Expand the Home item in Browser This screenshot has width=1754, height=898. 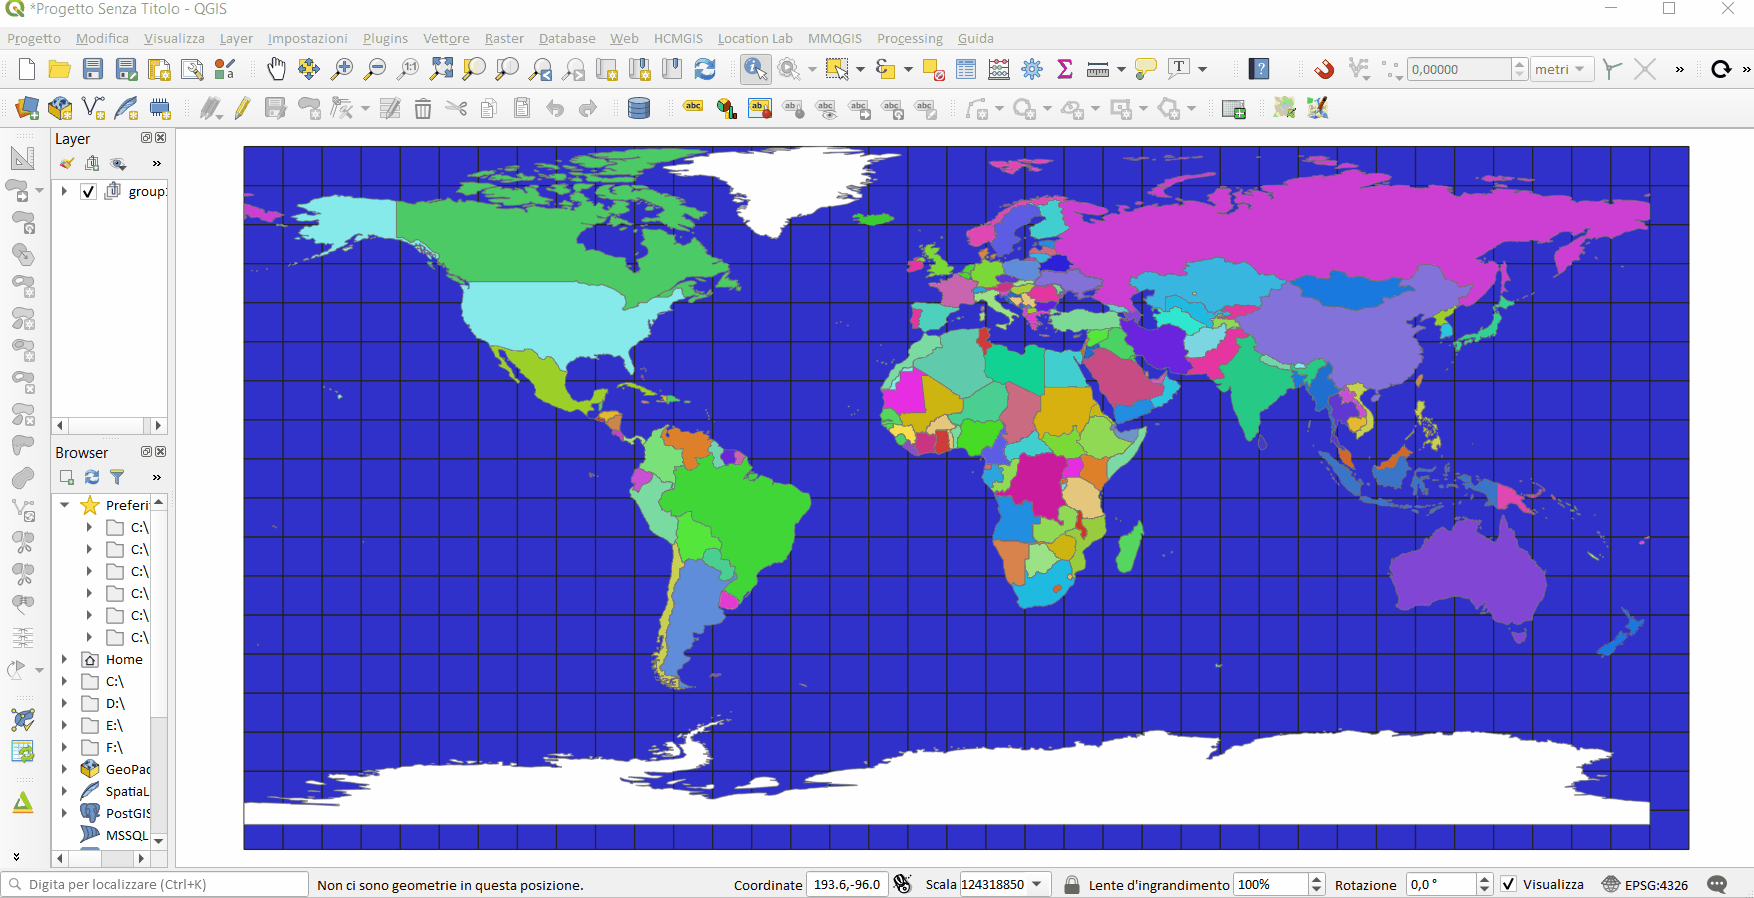[x=65, y=659]
